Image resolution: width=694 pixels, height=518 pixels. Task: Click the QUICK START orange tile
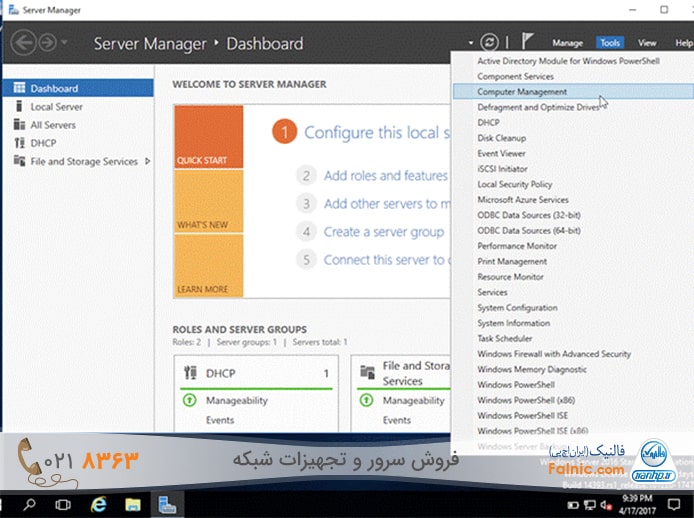208,136
